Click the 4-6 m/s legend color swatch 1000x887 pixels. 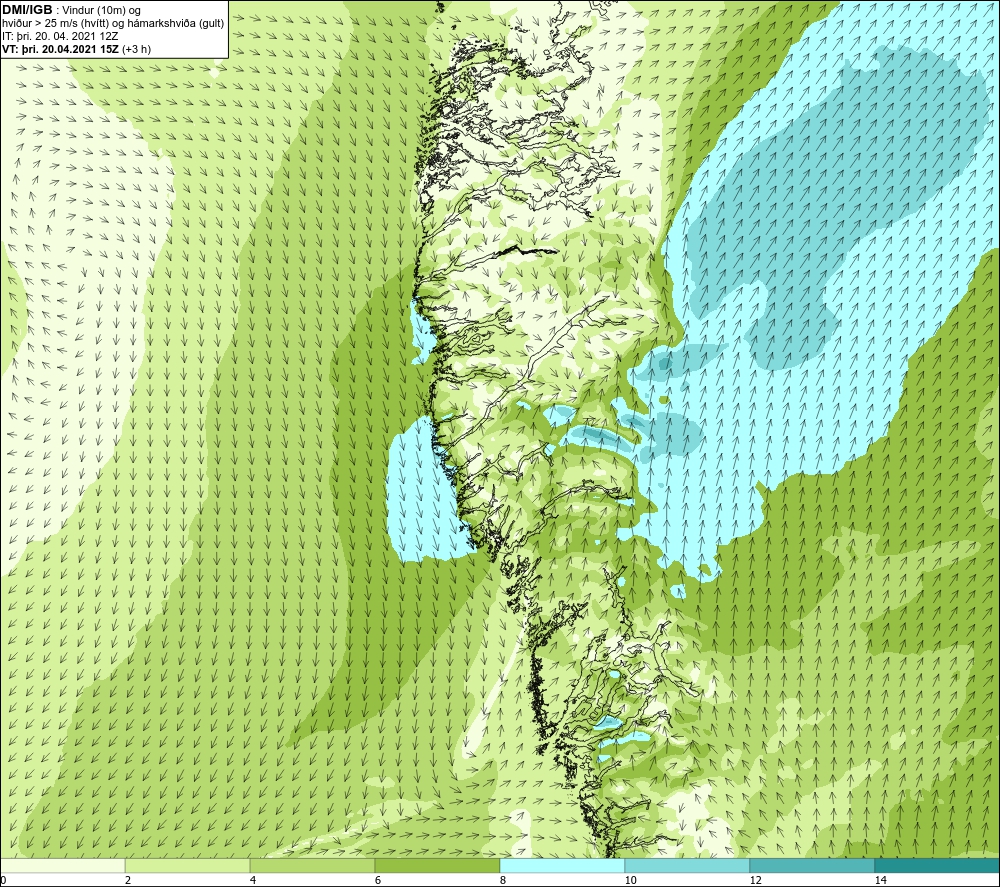(x=312, y=866)
